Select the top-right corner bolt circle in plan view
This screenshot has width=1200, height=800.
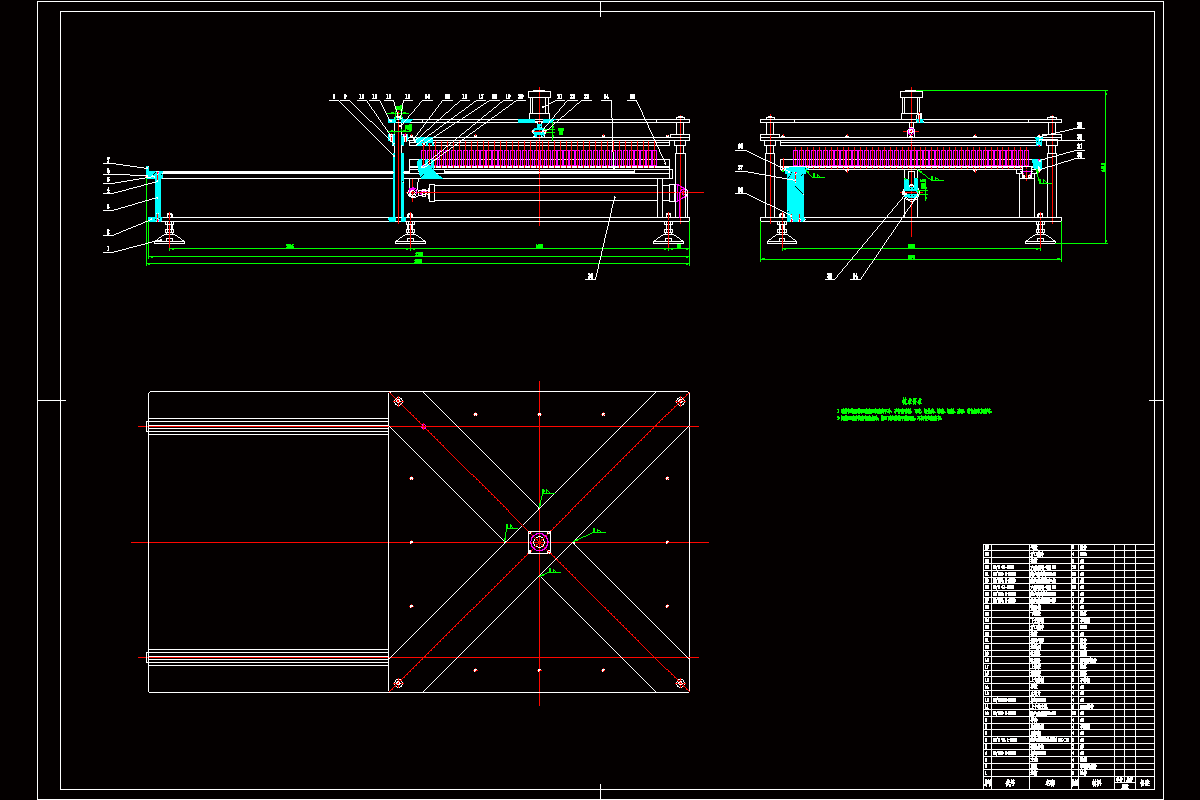pyautogui.click(x=680, y=402)
